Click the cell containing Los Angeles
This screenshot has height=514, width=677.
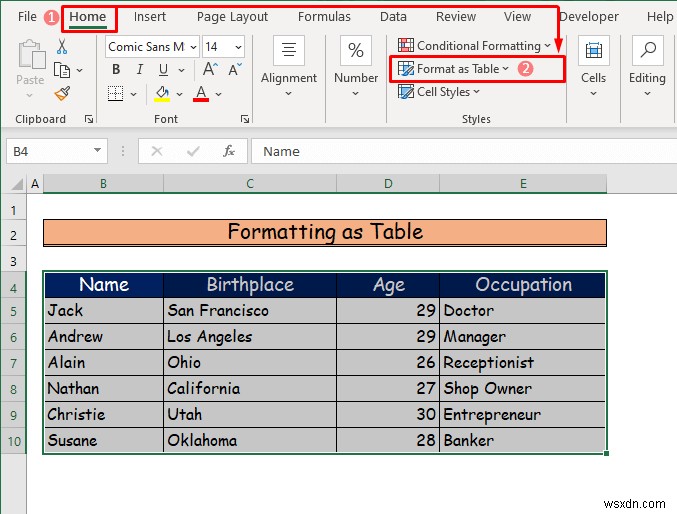pyautogui.click(x=250, y=336)
